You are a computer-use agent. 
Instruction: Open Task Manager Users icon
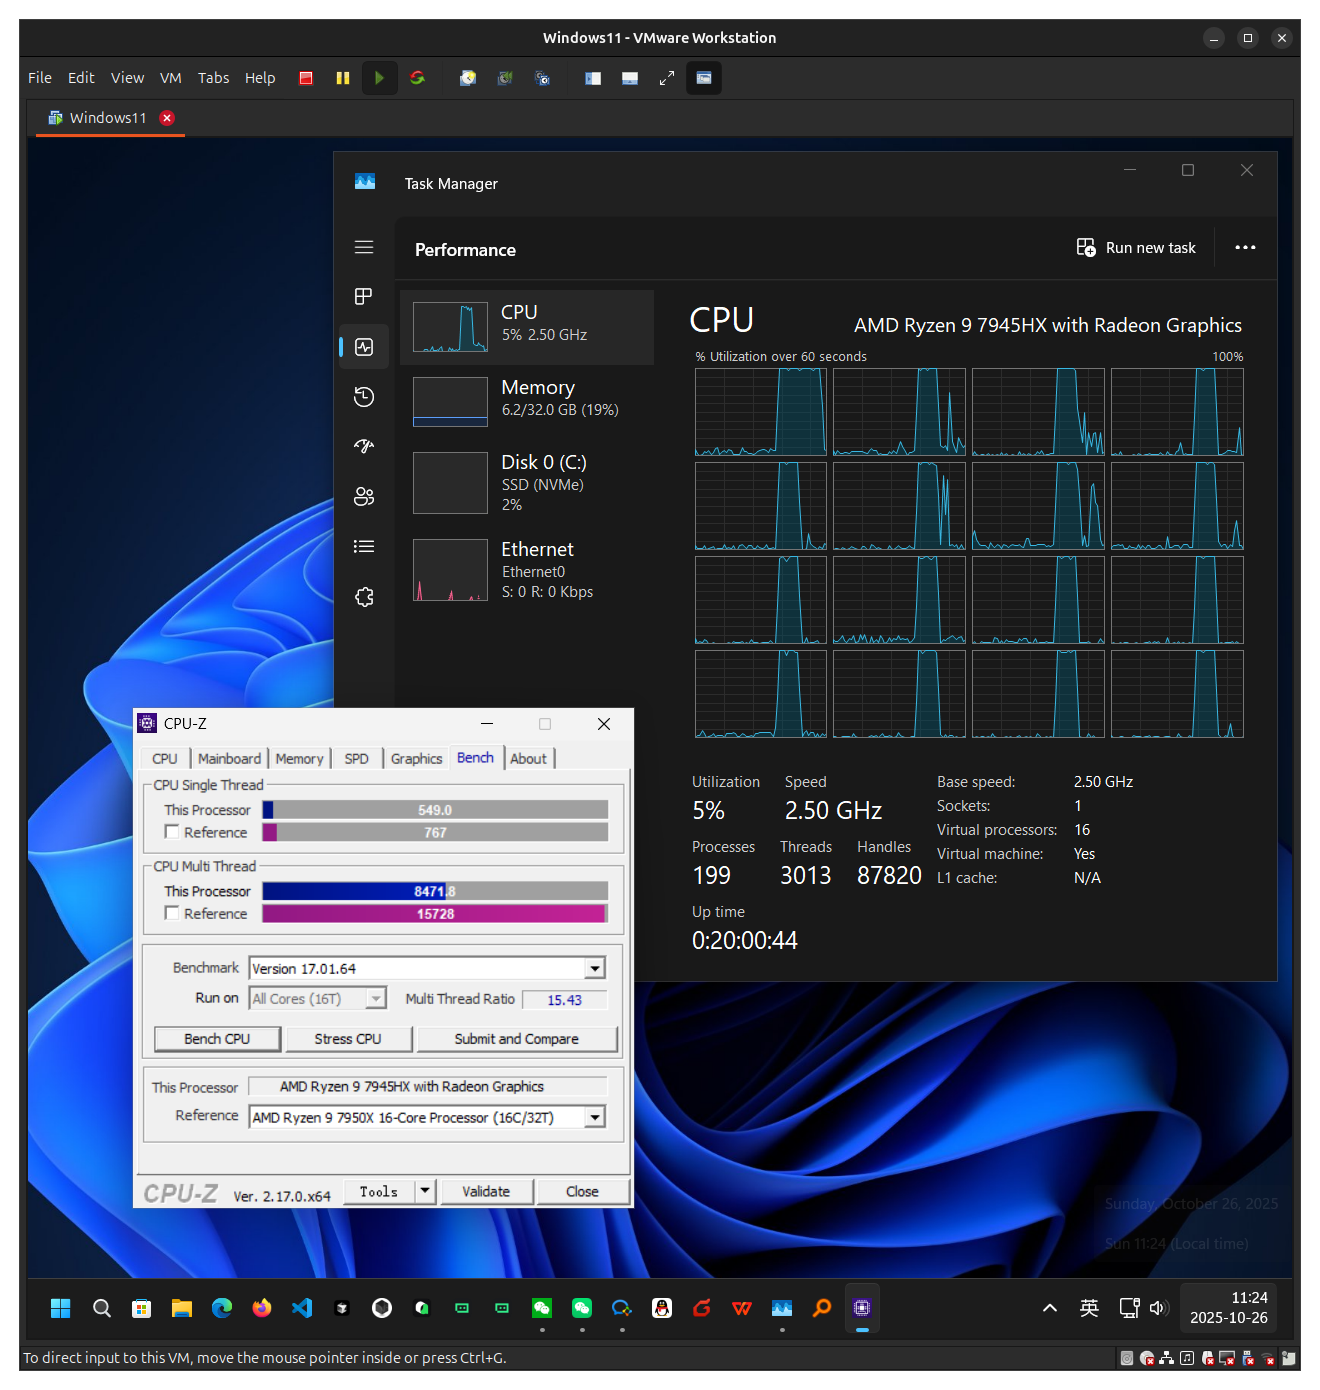(364, 497)
